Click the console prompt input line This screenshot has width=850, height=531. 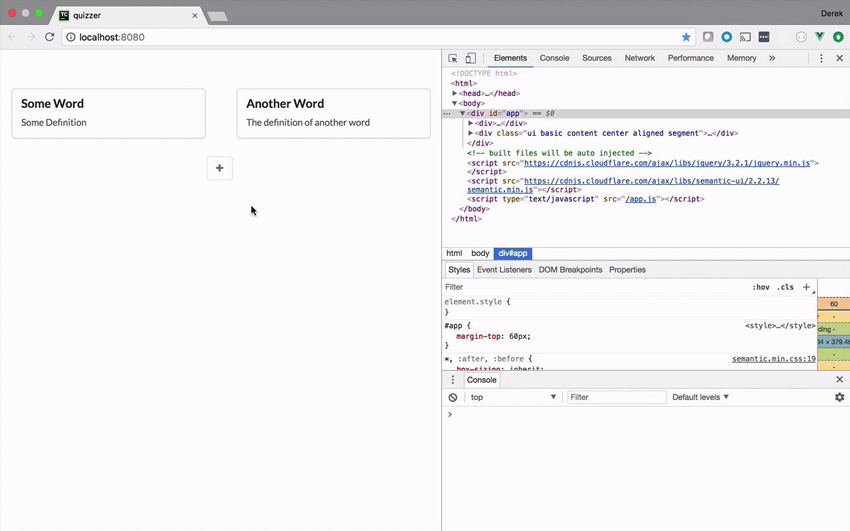(648, 415)
